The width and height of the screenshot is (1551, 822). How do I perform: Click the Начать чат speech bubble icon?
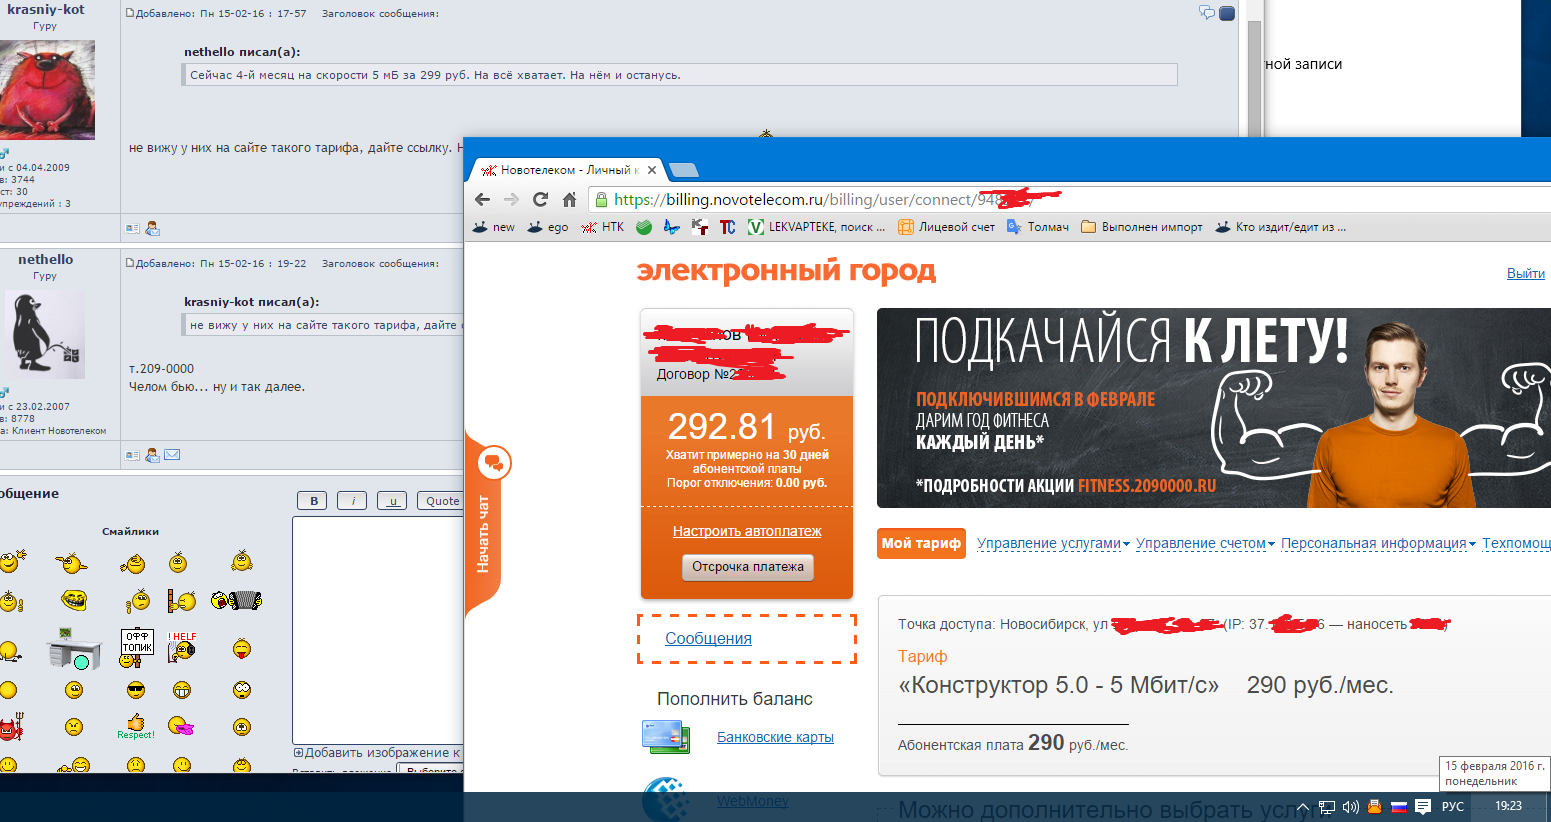coord(493,463)
